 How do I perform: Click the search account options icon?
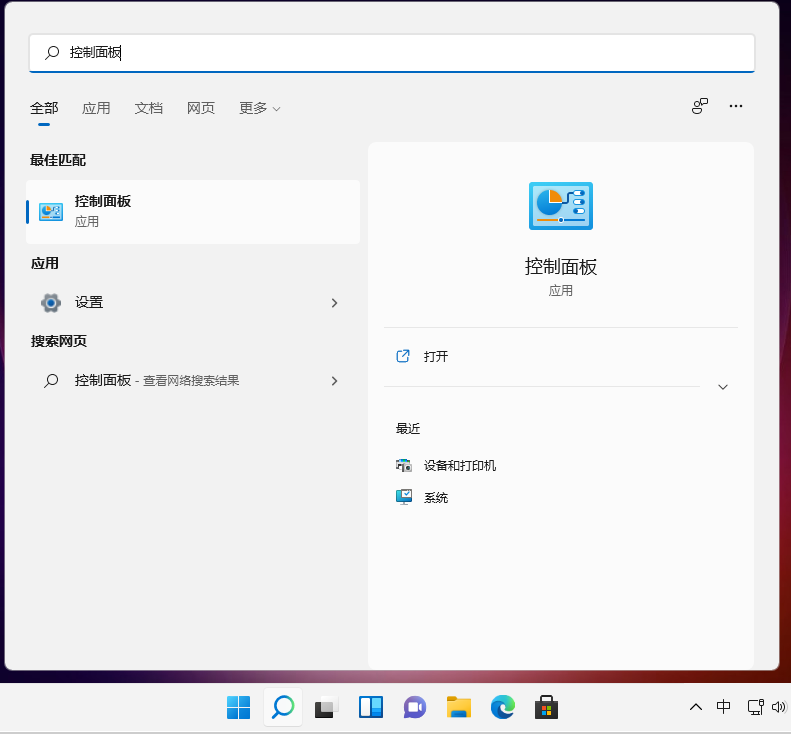[700, 106]
